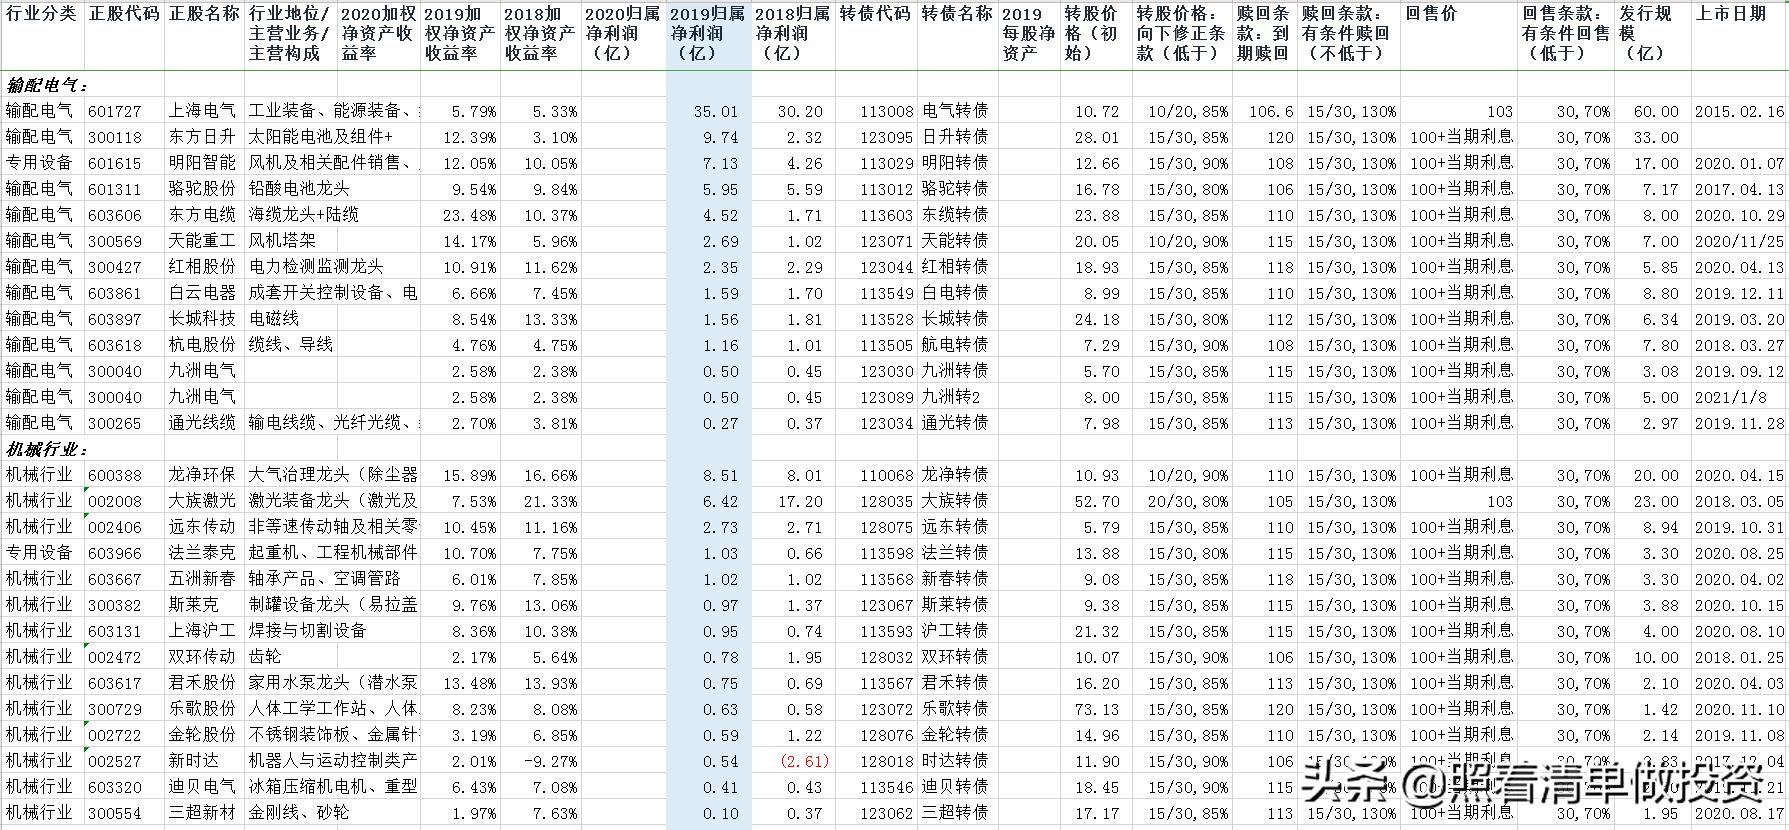Select the 斯莱克 stock name cell
This screenshot has height=830, width=1789.
193,605
